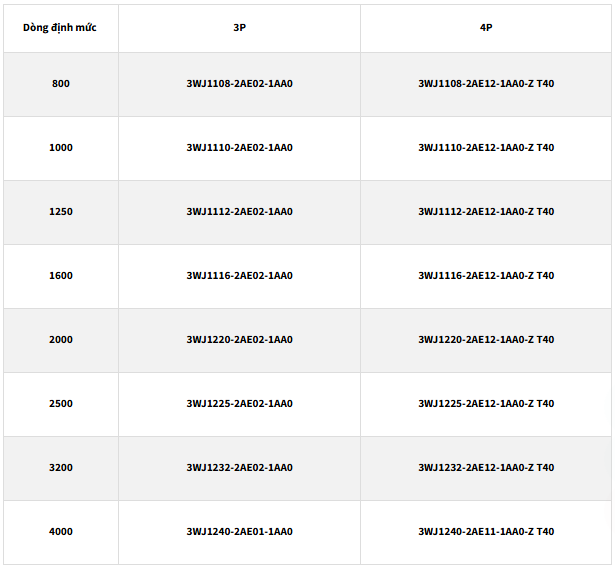Click the 800 rated current cell
This screenshot has height=566, width=615.
61,84
